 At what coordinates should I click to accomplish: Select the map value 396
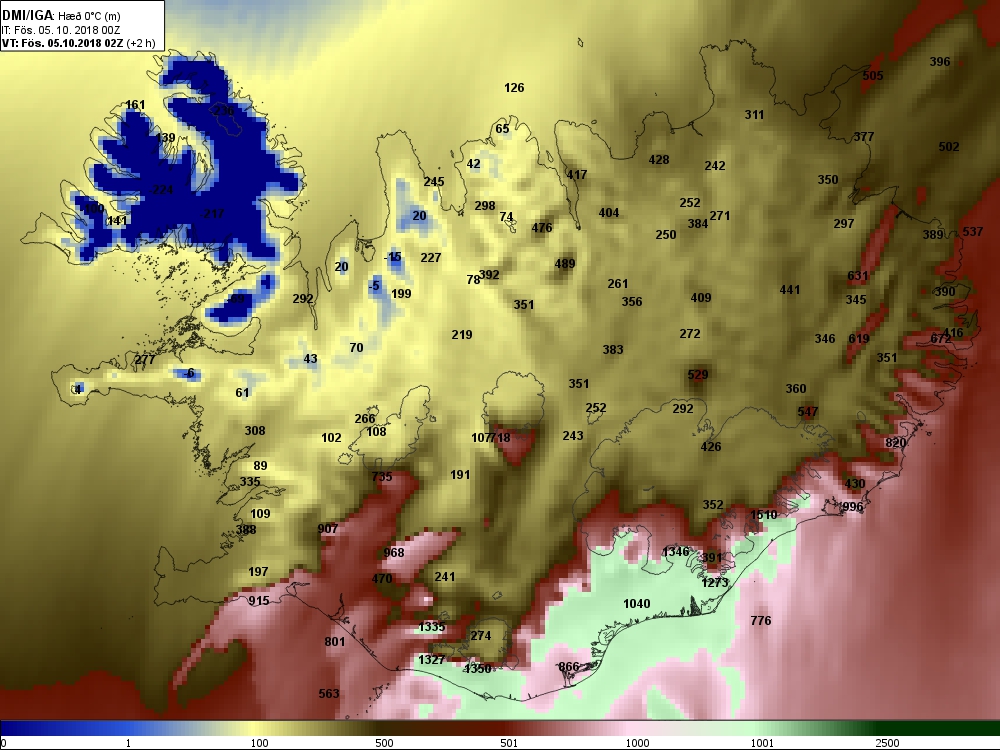(x=939, y=62)
